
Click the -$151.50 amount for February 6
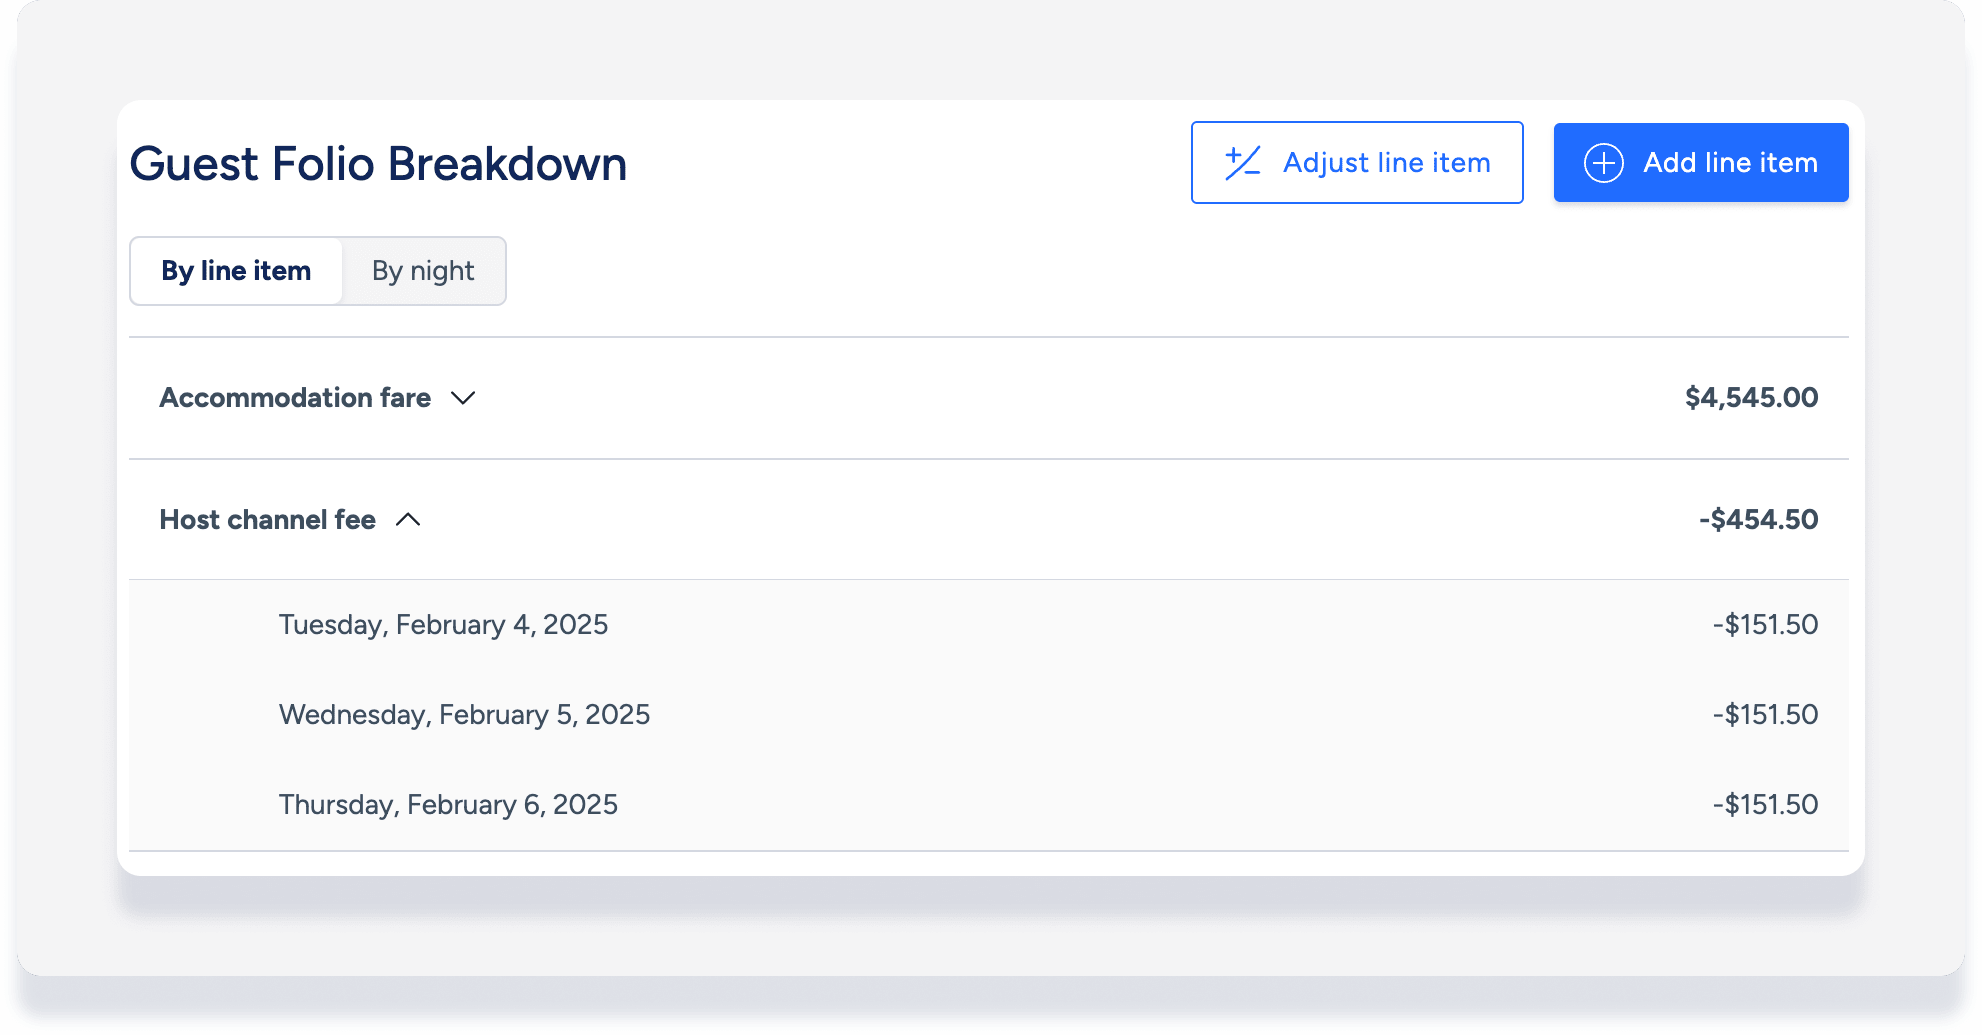click(1766, 805)
